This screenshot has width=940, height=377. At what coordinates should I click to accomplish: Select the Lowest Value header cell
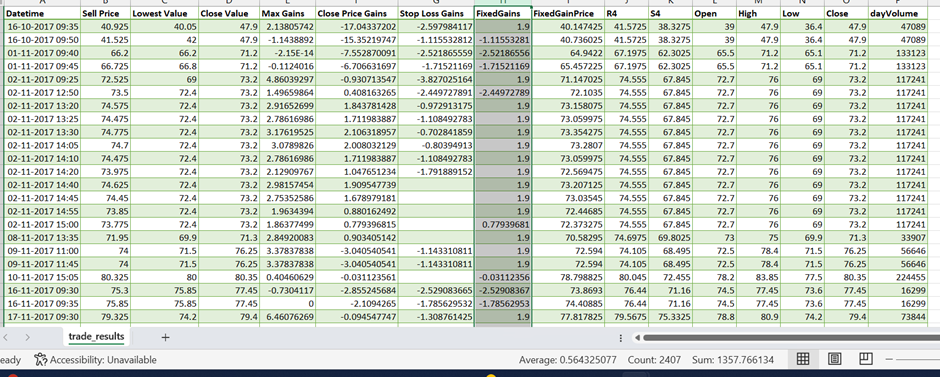click(164, 13)
